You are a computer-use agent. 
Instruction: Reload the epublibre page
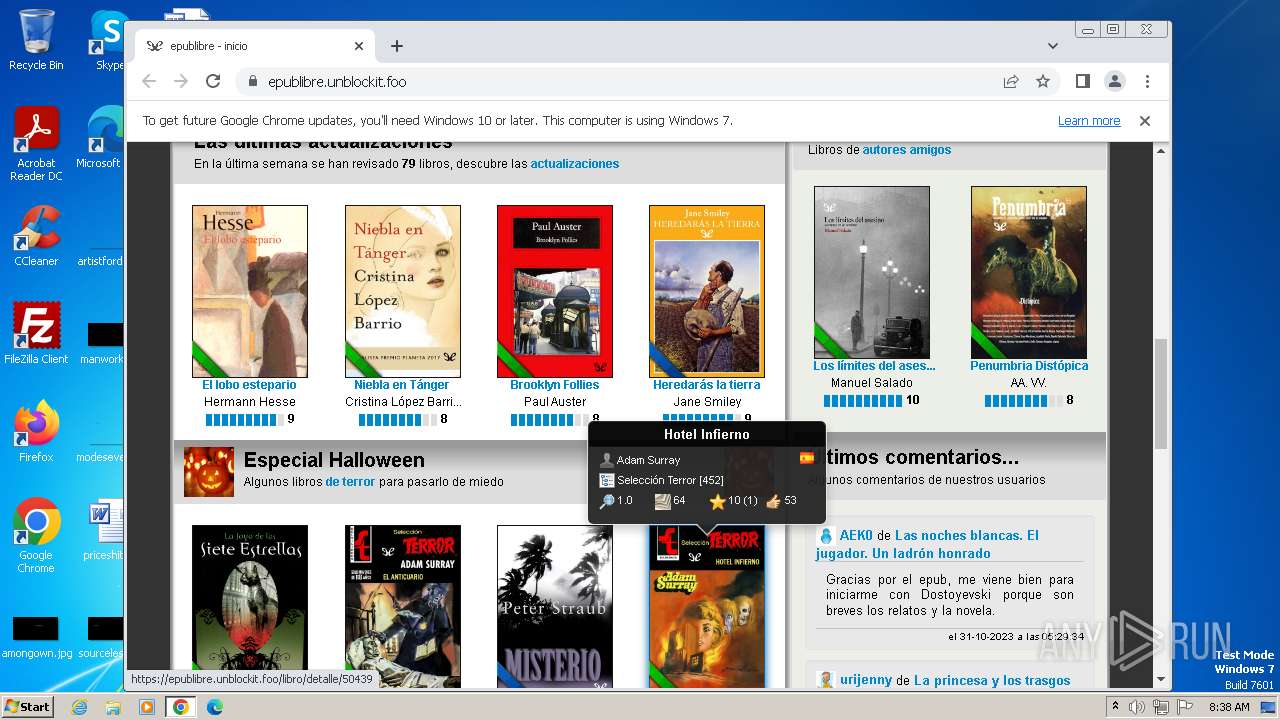pyautogui.click(x=213, y=81)
